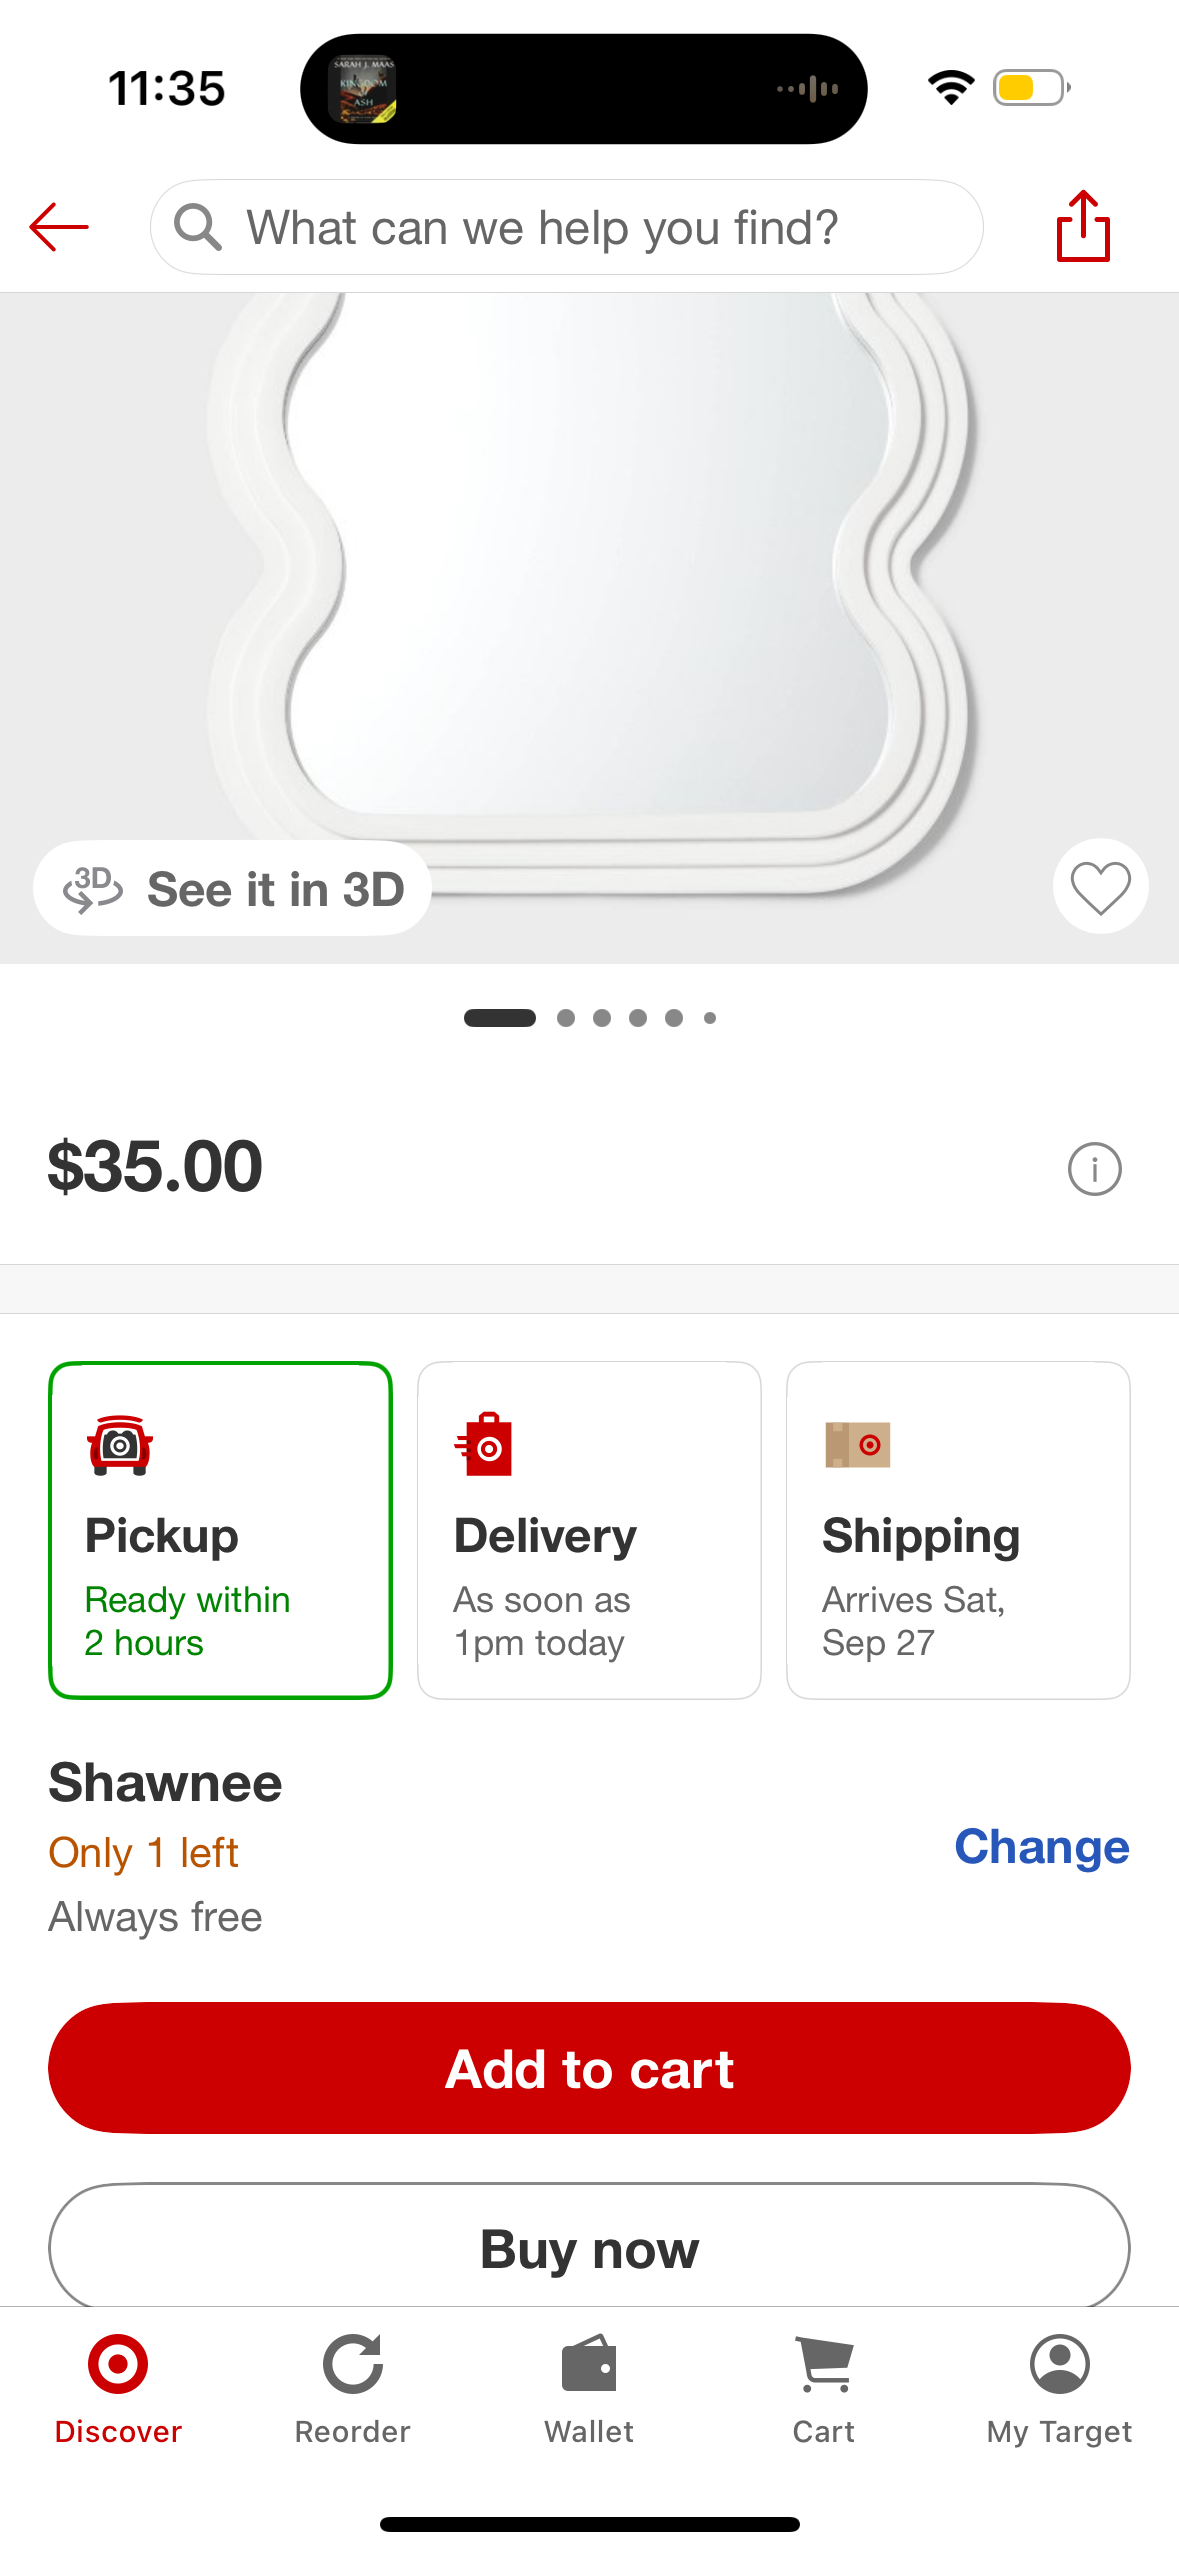Viewport: 1179px width, 2556px height.
Task: View the Cart tab icon
Action: click(824, 2365)
